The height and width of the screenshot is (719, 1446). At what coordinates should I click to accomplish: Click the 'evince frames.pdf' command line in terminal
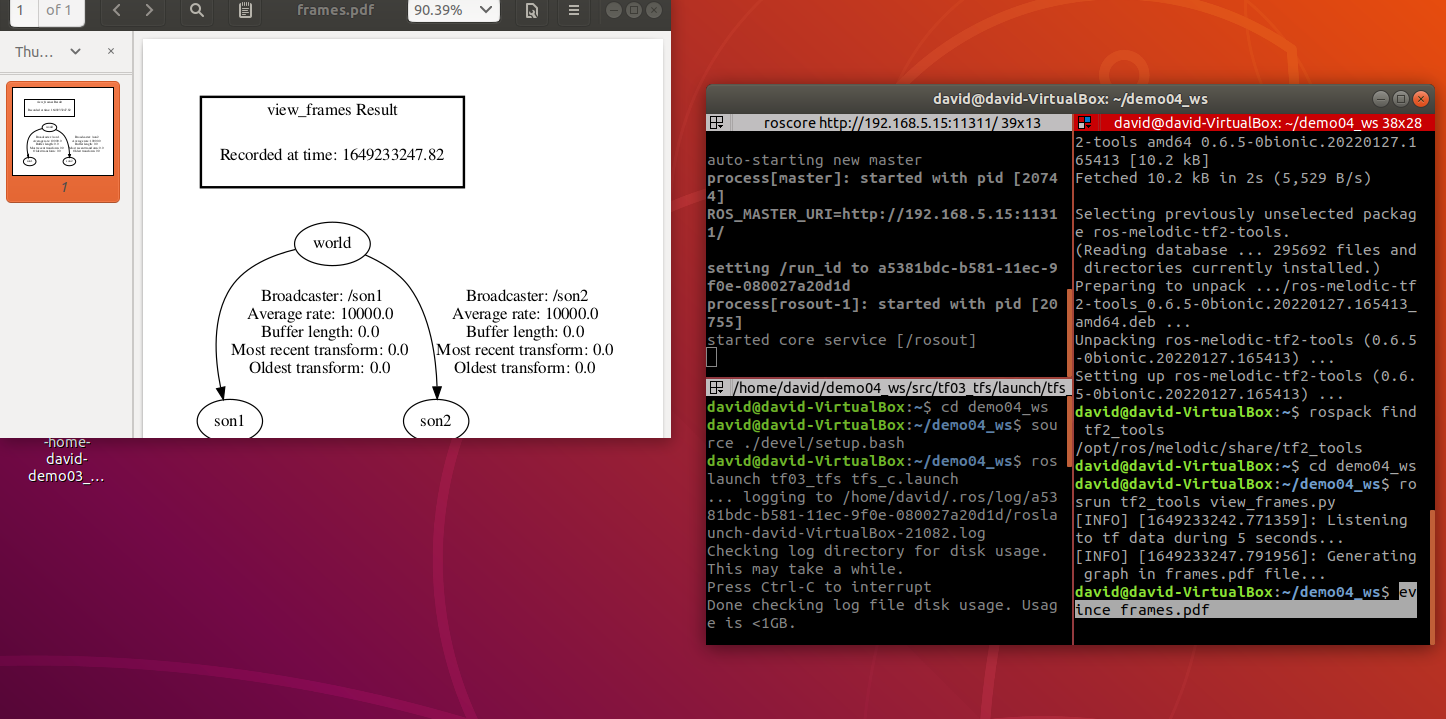(1246, 601)
